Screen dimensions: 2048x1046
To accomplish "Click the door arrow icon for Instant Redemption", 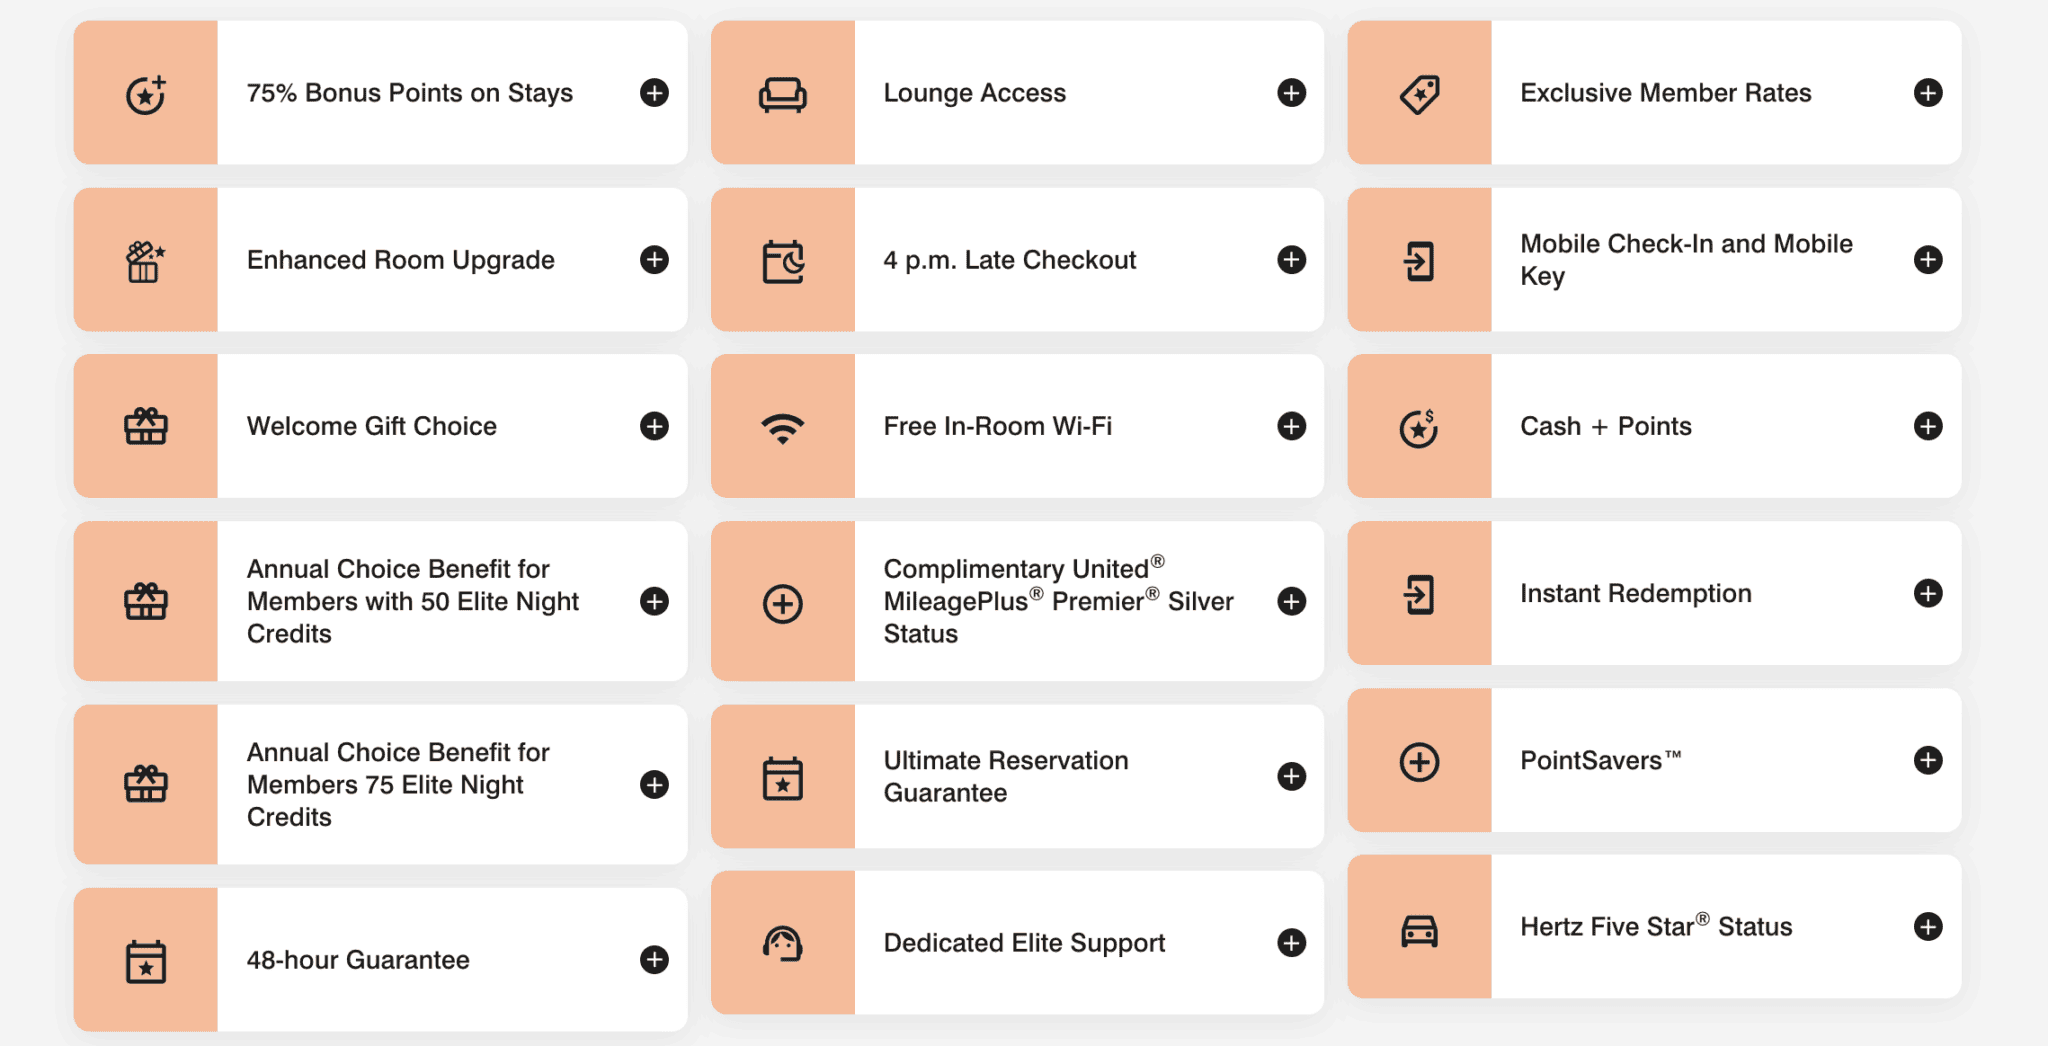I will tap(1419, 594).
